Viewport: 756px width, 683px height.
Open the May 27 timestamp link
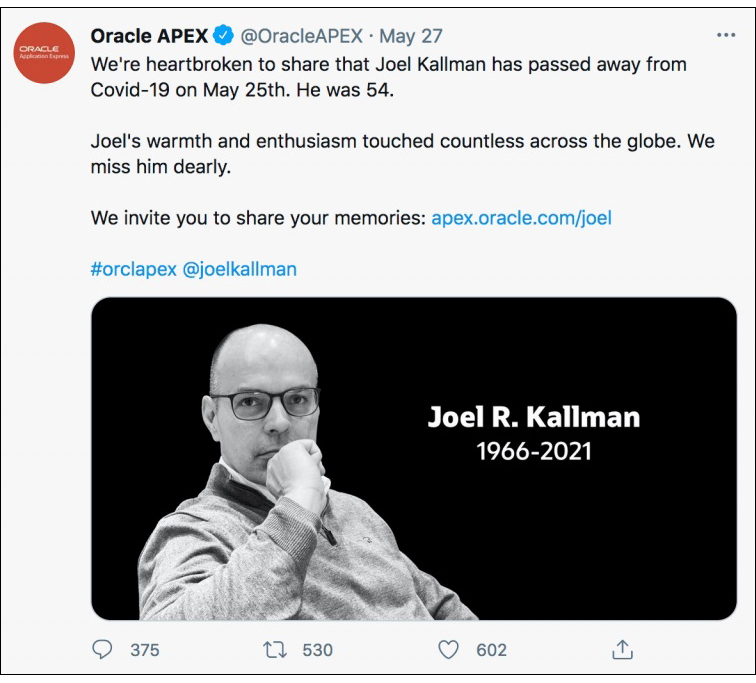coord(411,37)
